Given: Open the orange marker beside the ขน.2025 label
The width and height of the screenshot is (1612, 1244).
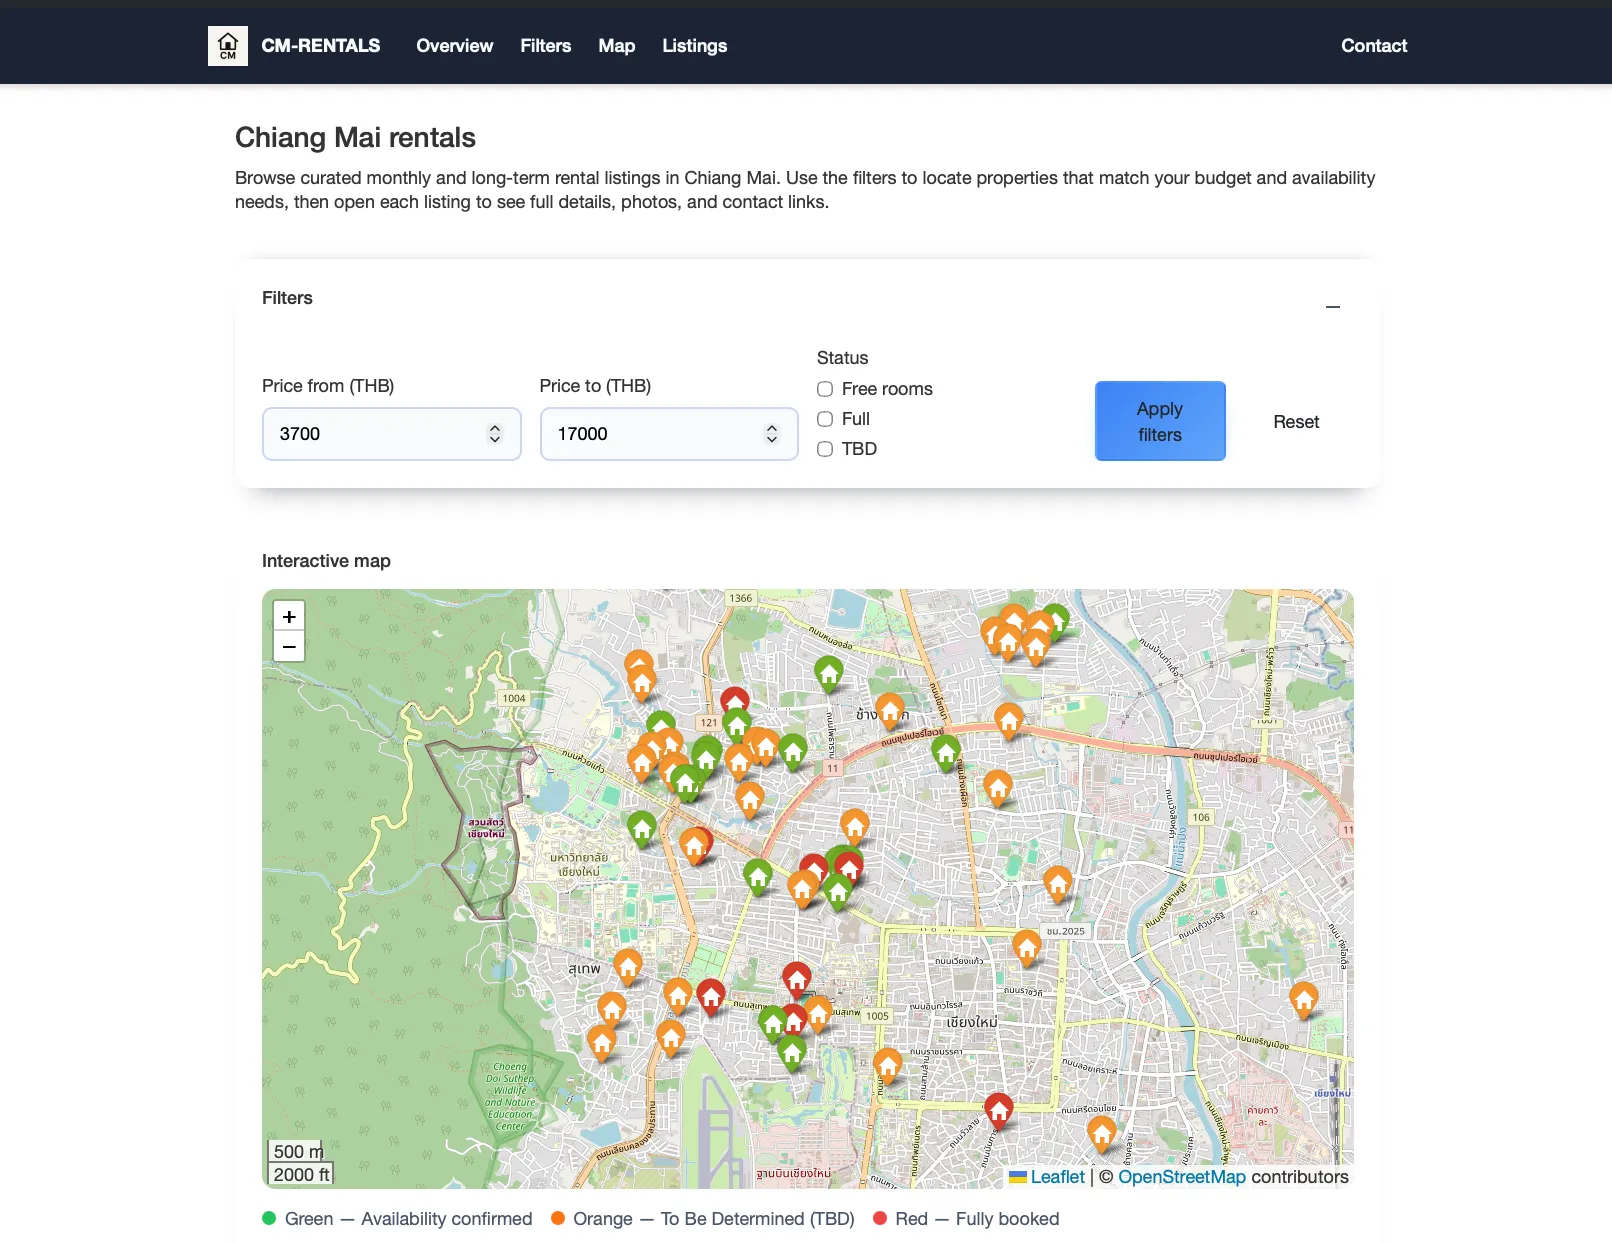Looking at the screenshot, I should [1026, 945].
